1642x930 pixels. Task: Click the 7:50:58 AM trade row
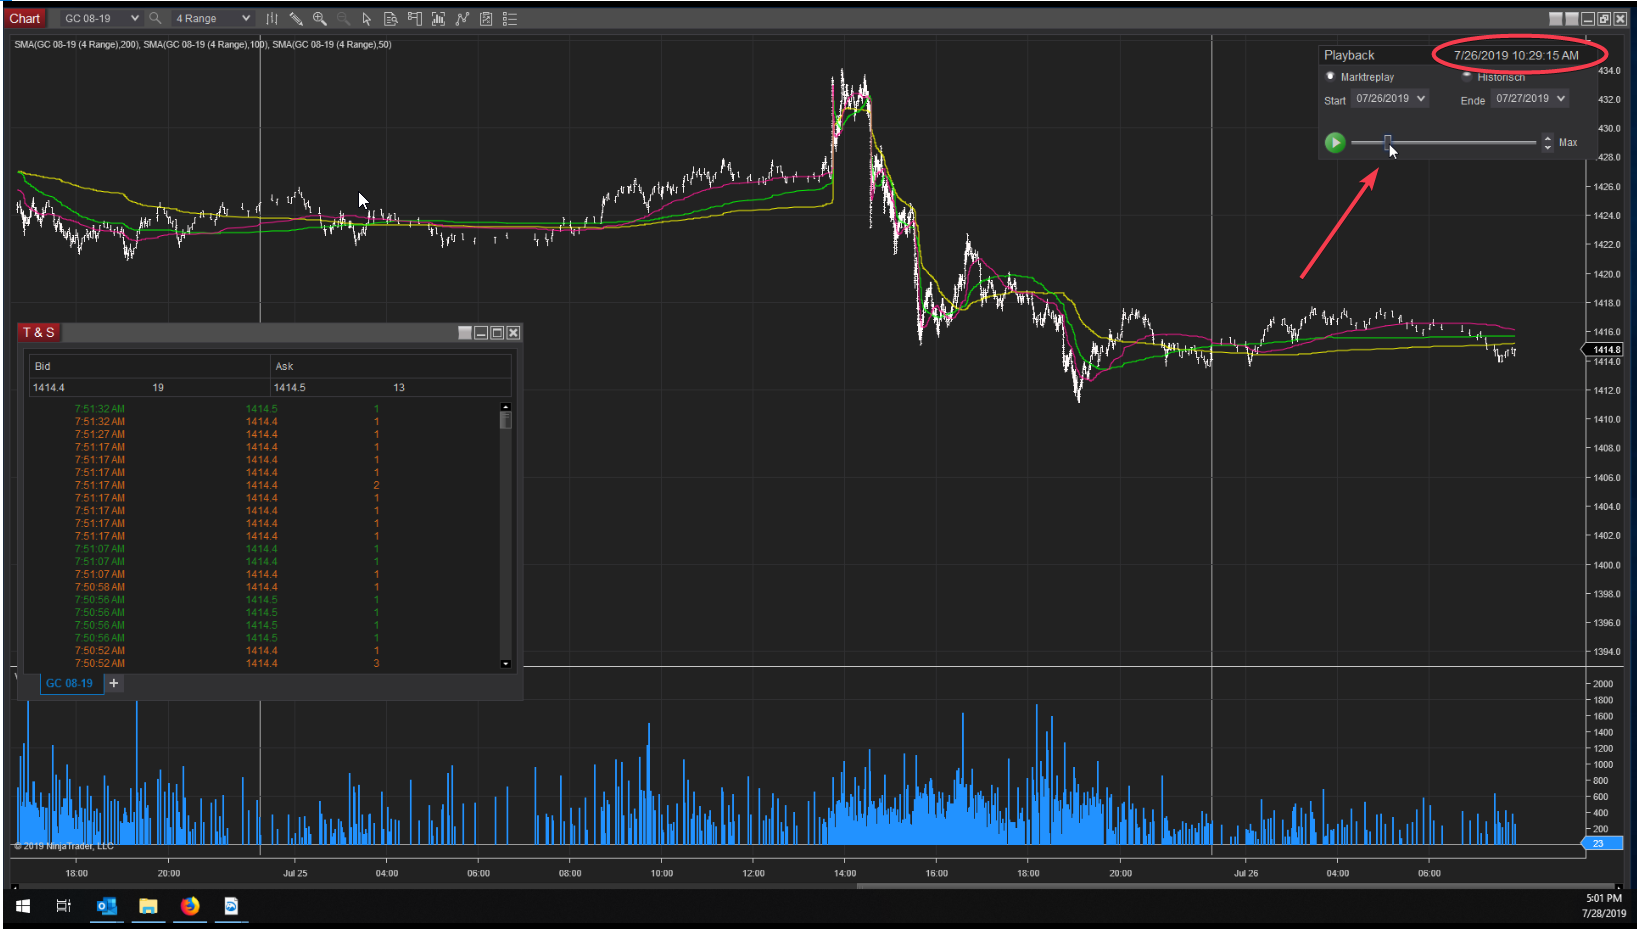click(264, 587)
